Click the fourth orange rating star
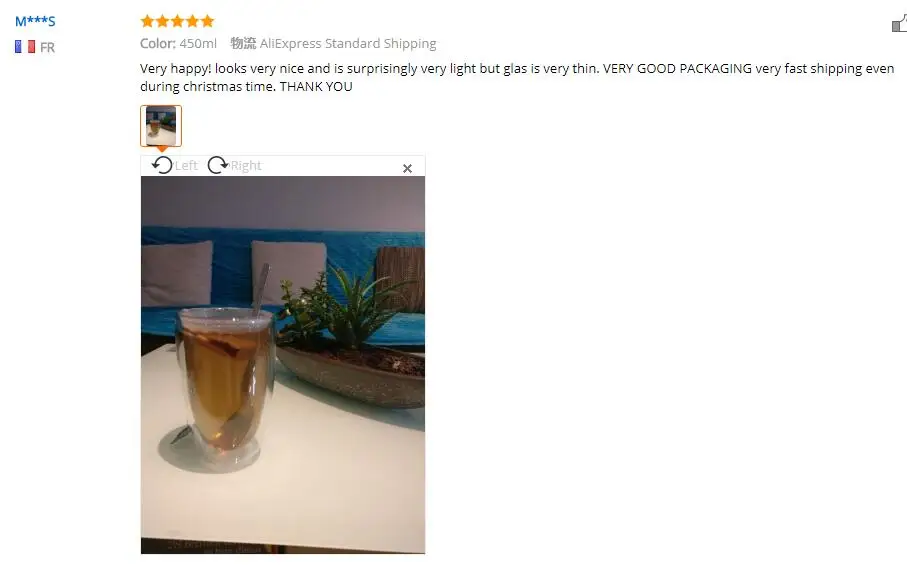This screenshot has height=565, width=907. click(x=192, y=21)
